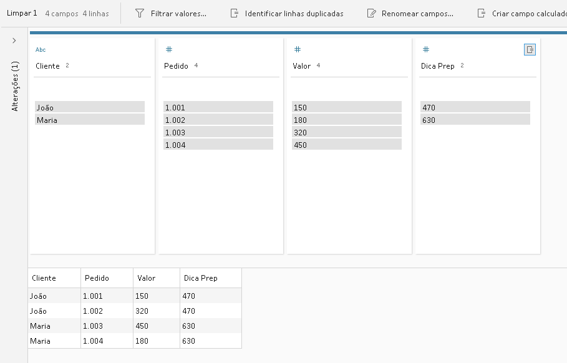Click the Limpar 1 step name
Screen dimensions: 567x363
coord(22,13)
